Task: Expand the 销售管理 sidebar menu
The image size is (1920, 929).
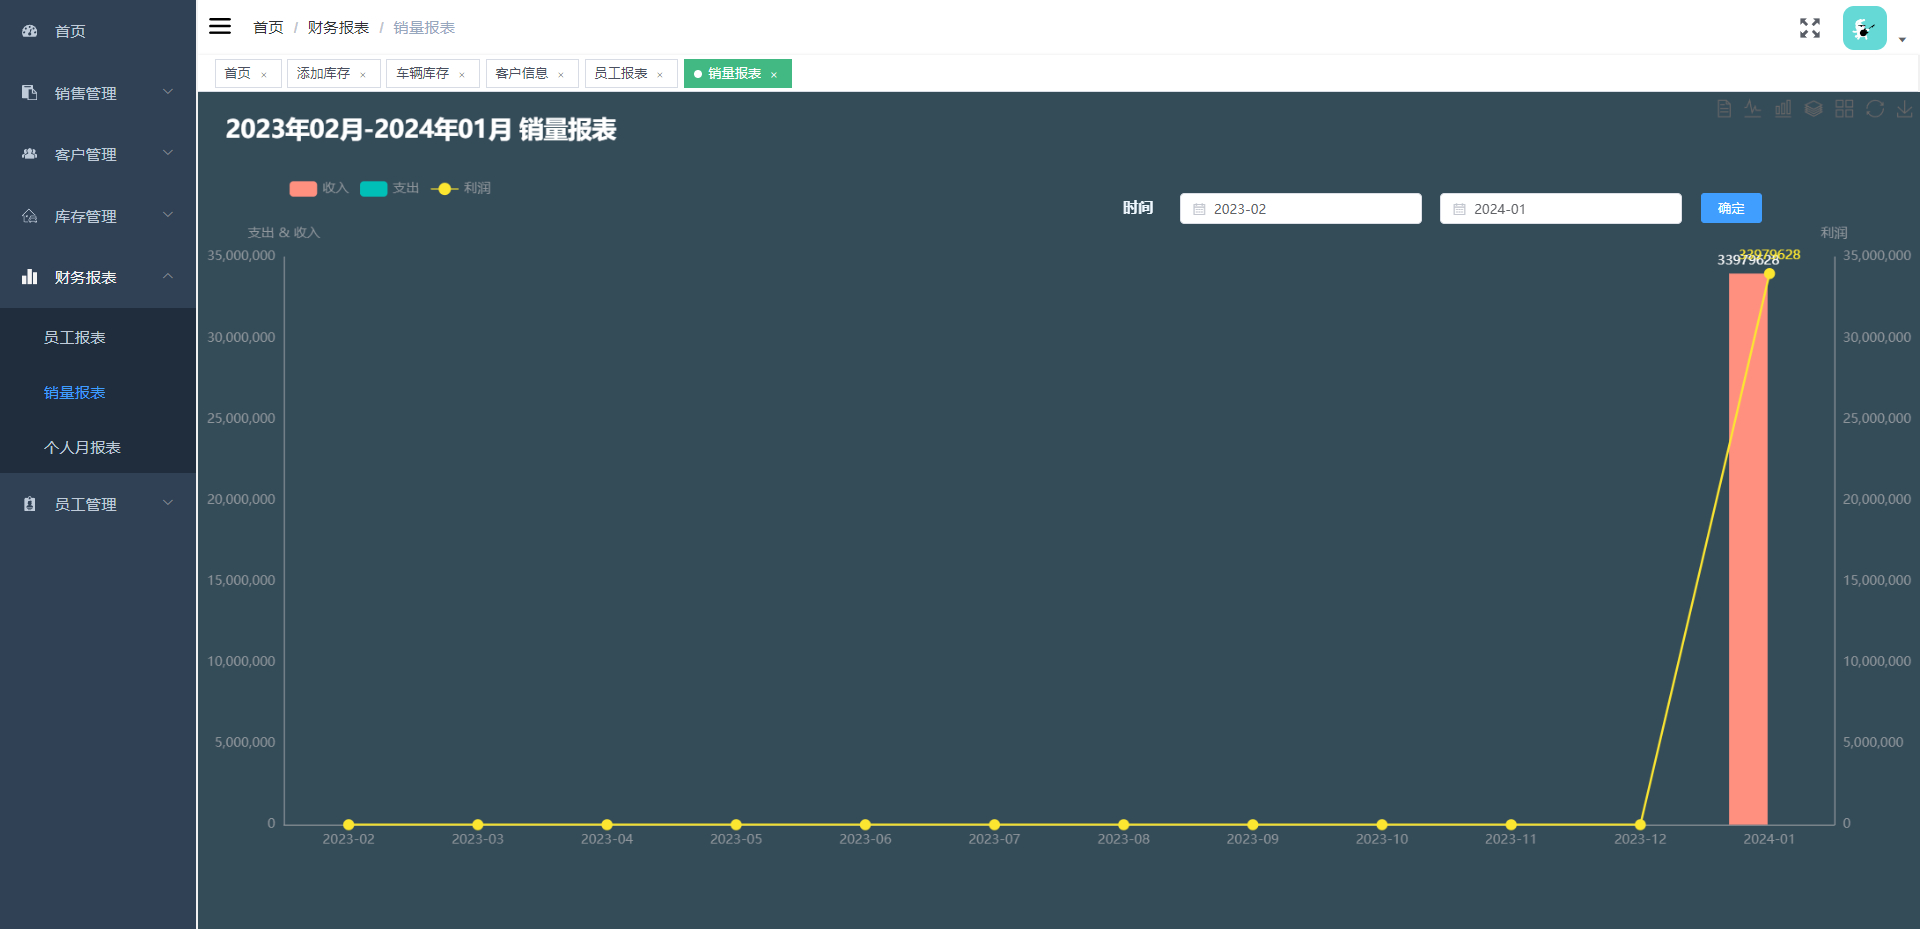Action: 98,93
